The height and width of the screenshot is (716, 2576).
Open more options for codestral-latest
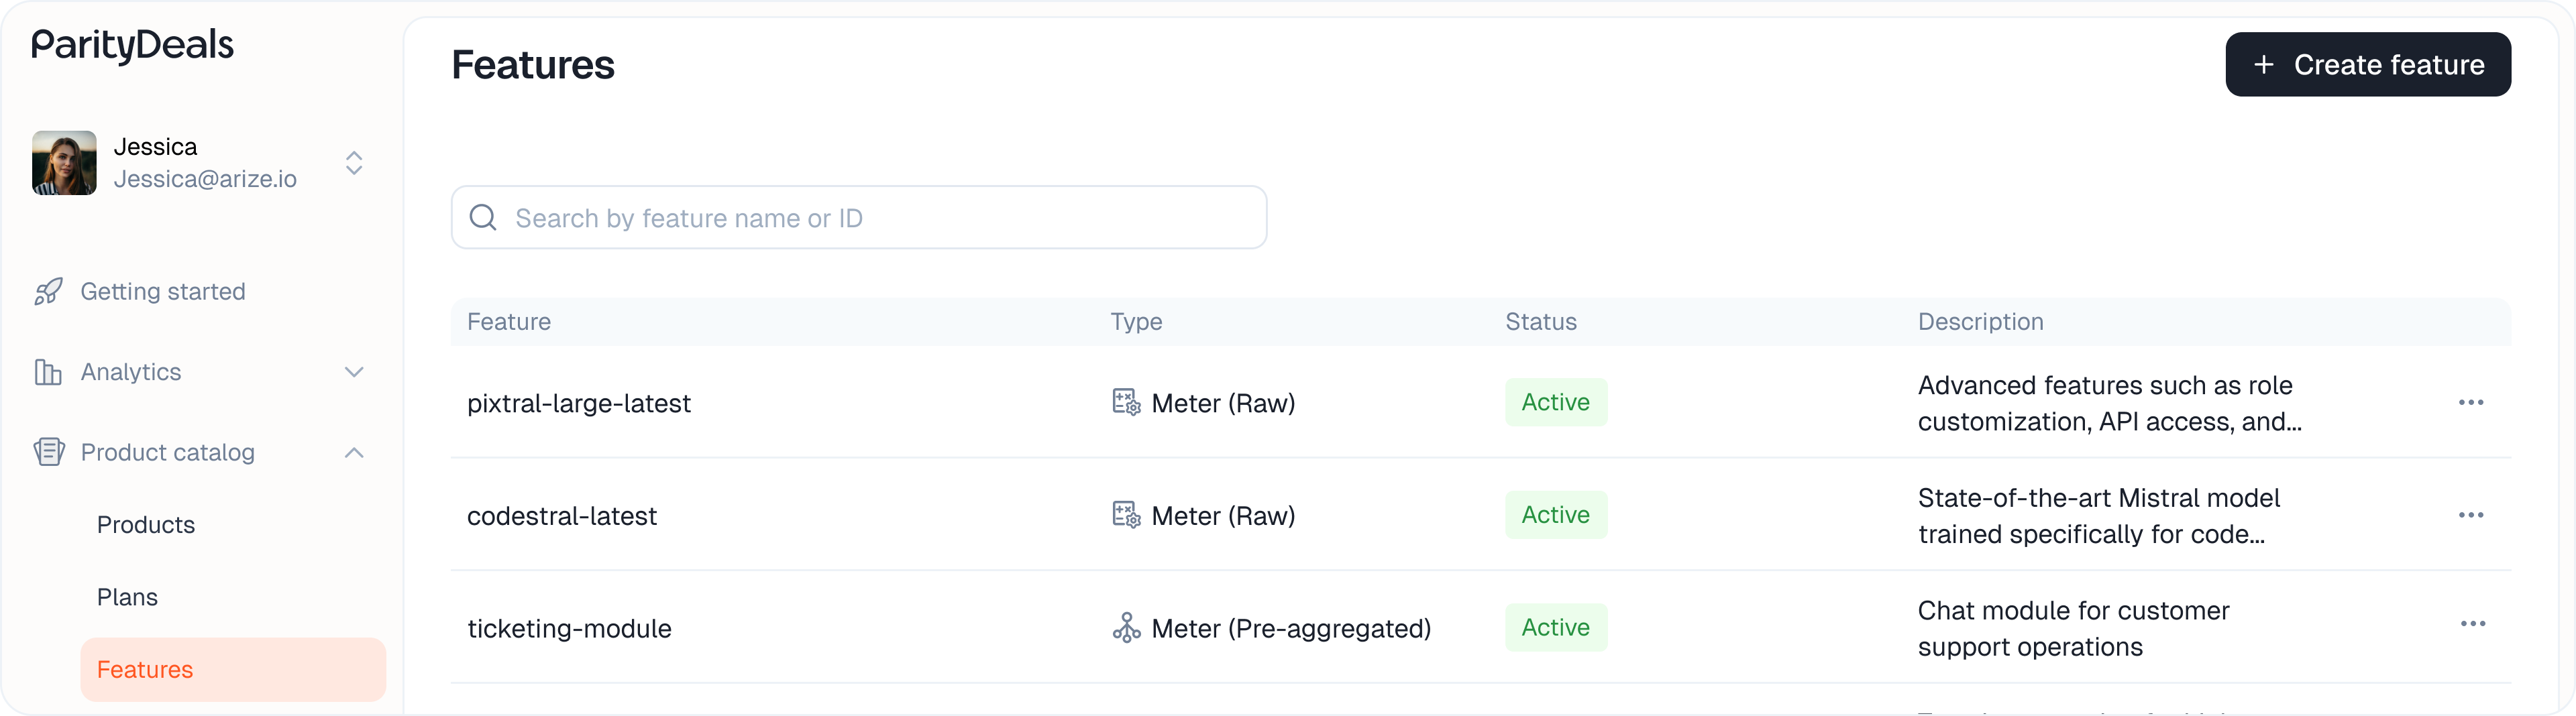click(2470, 516)
